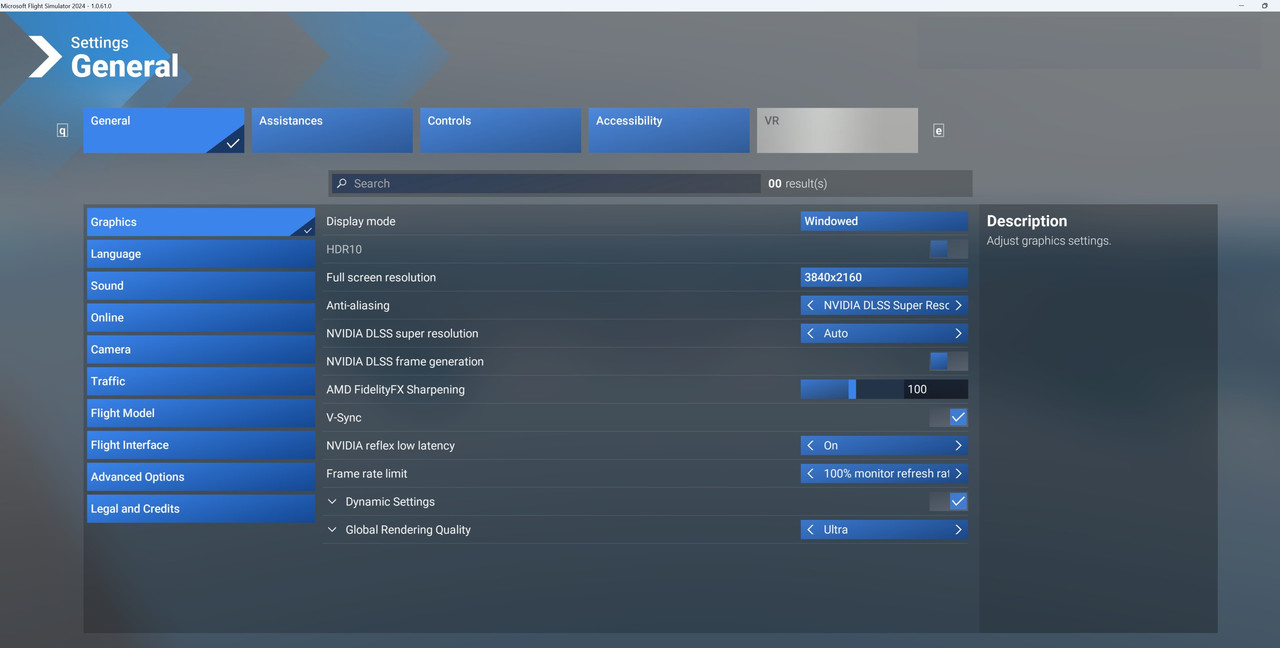
Task: Toggle NVIDIA DLSS frame generation switch
Action: coord(948,361)
